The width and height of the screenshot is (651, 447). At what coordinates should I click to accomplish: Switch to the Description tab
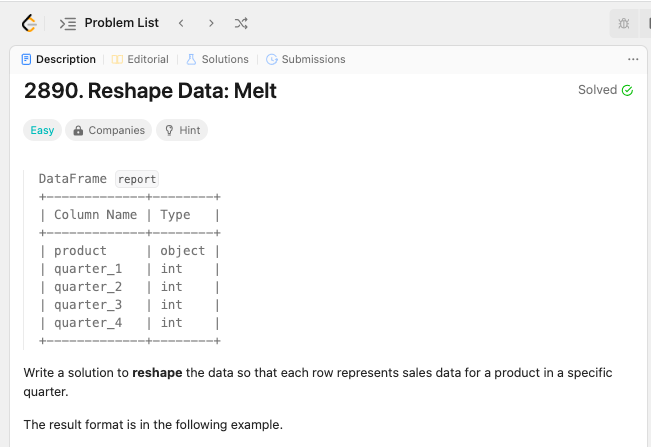[x=58, y=59]
